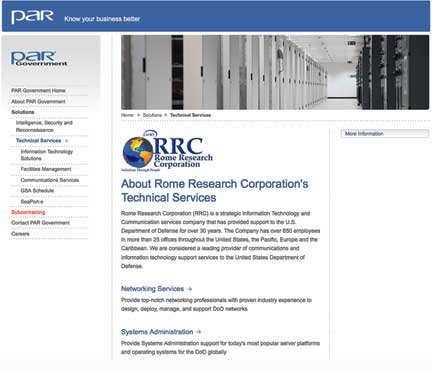The height and width of the screenshot is (370, 432).
Task: Select Solutions in the sidebar menu
Action: [x=23, y=112]
